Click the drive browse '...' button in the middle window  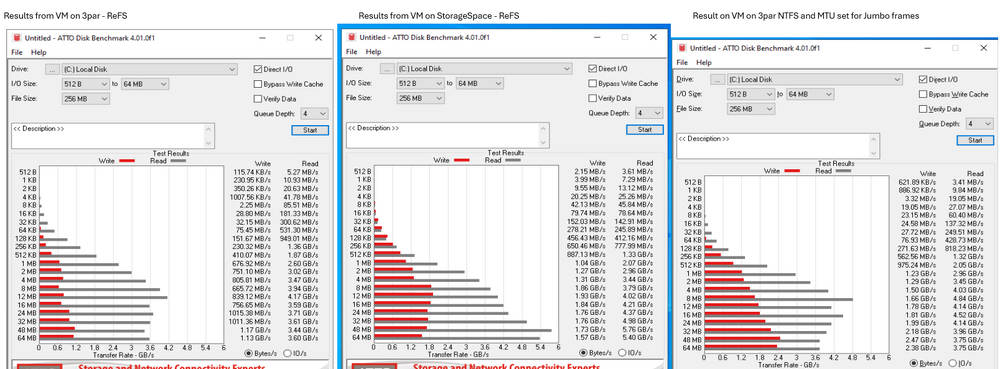[x=387, y=69]
